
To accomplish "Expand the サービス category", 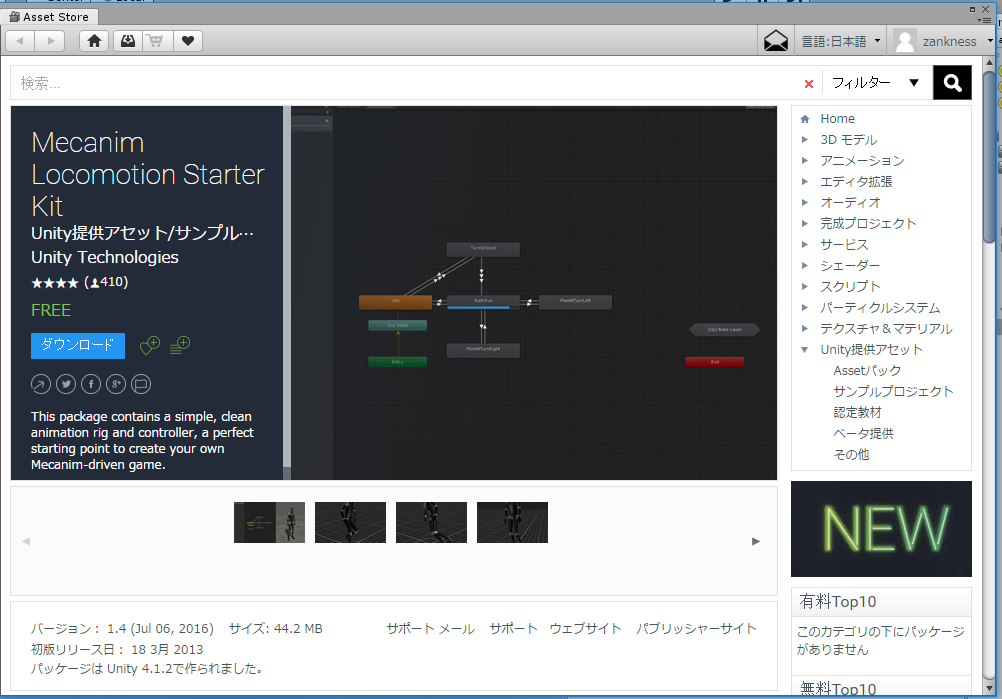I will pos(805,244).
